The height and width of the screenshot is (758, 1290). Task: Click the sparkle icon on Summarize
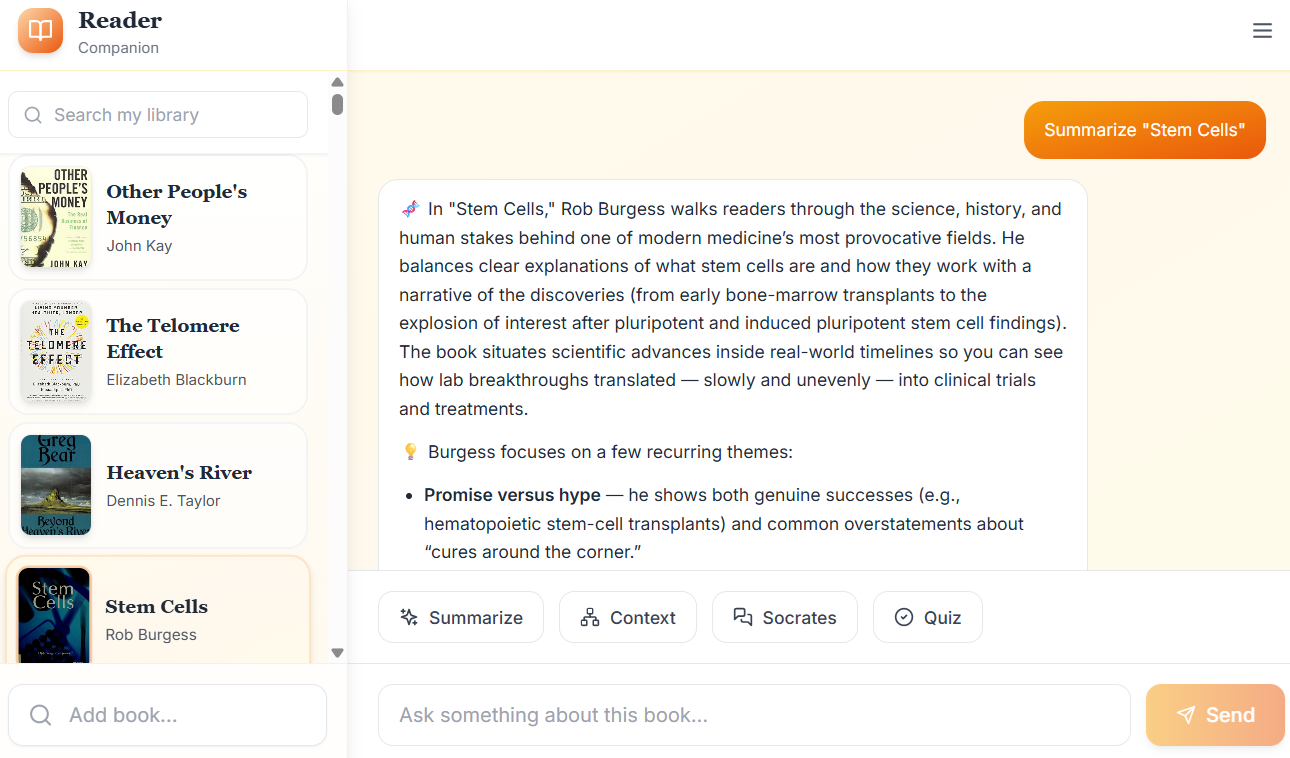409,617
